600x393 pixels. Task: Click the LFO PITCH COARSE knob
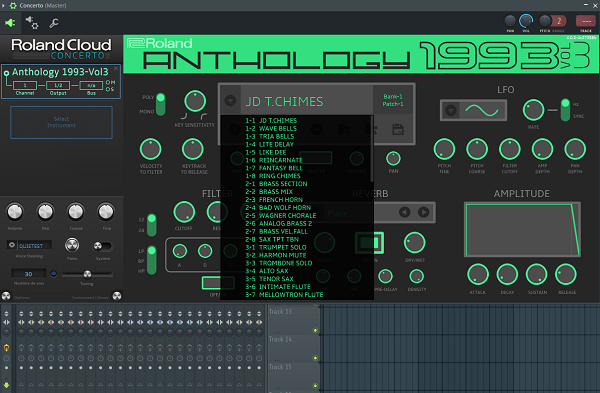pyautogui.click(x=477, y=149)
